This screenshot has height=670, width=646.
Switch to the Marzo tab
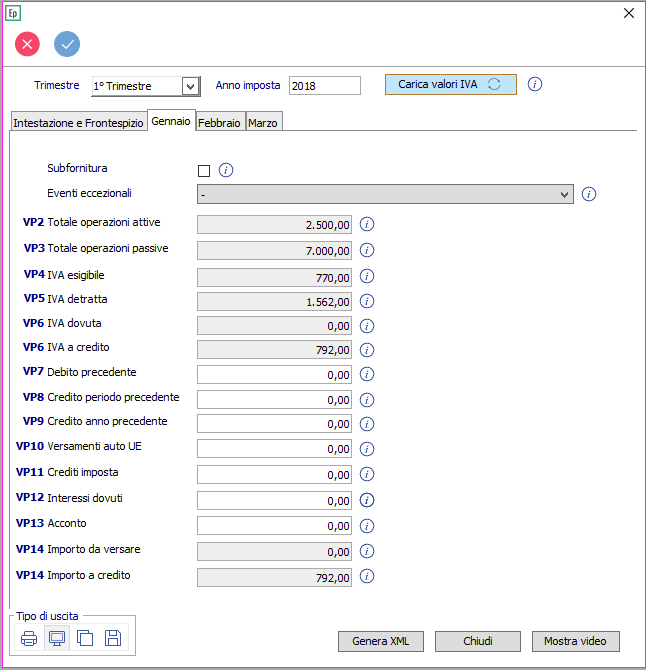(x=264, y=122)
